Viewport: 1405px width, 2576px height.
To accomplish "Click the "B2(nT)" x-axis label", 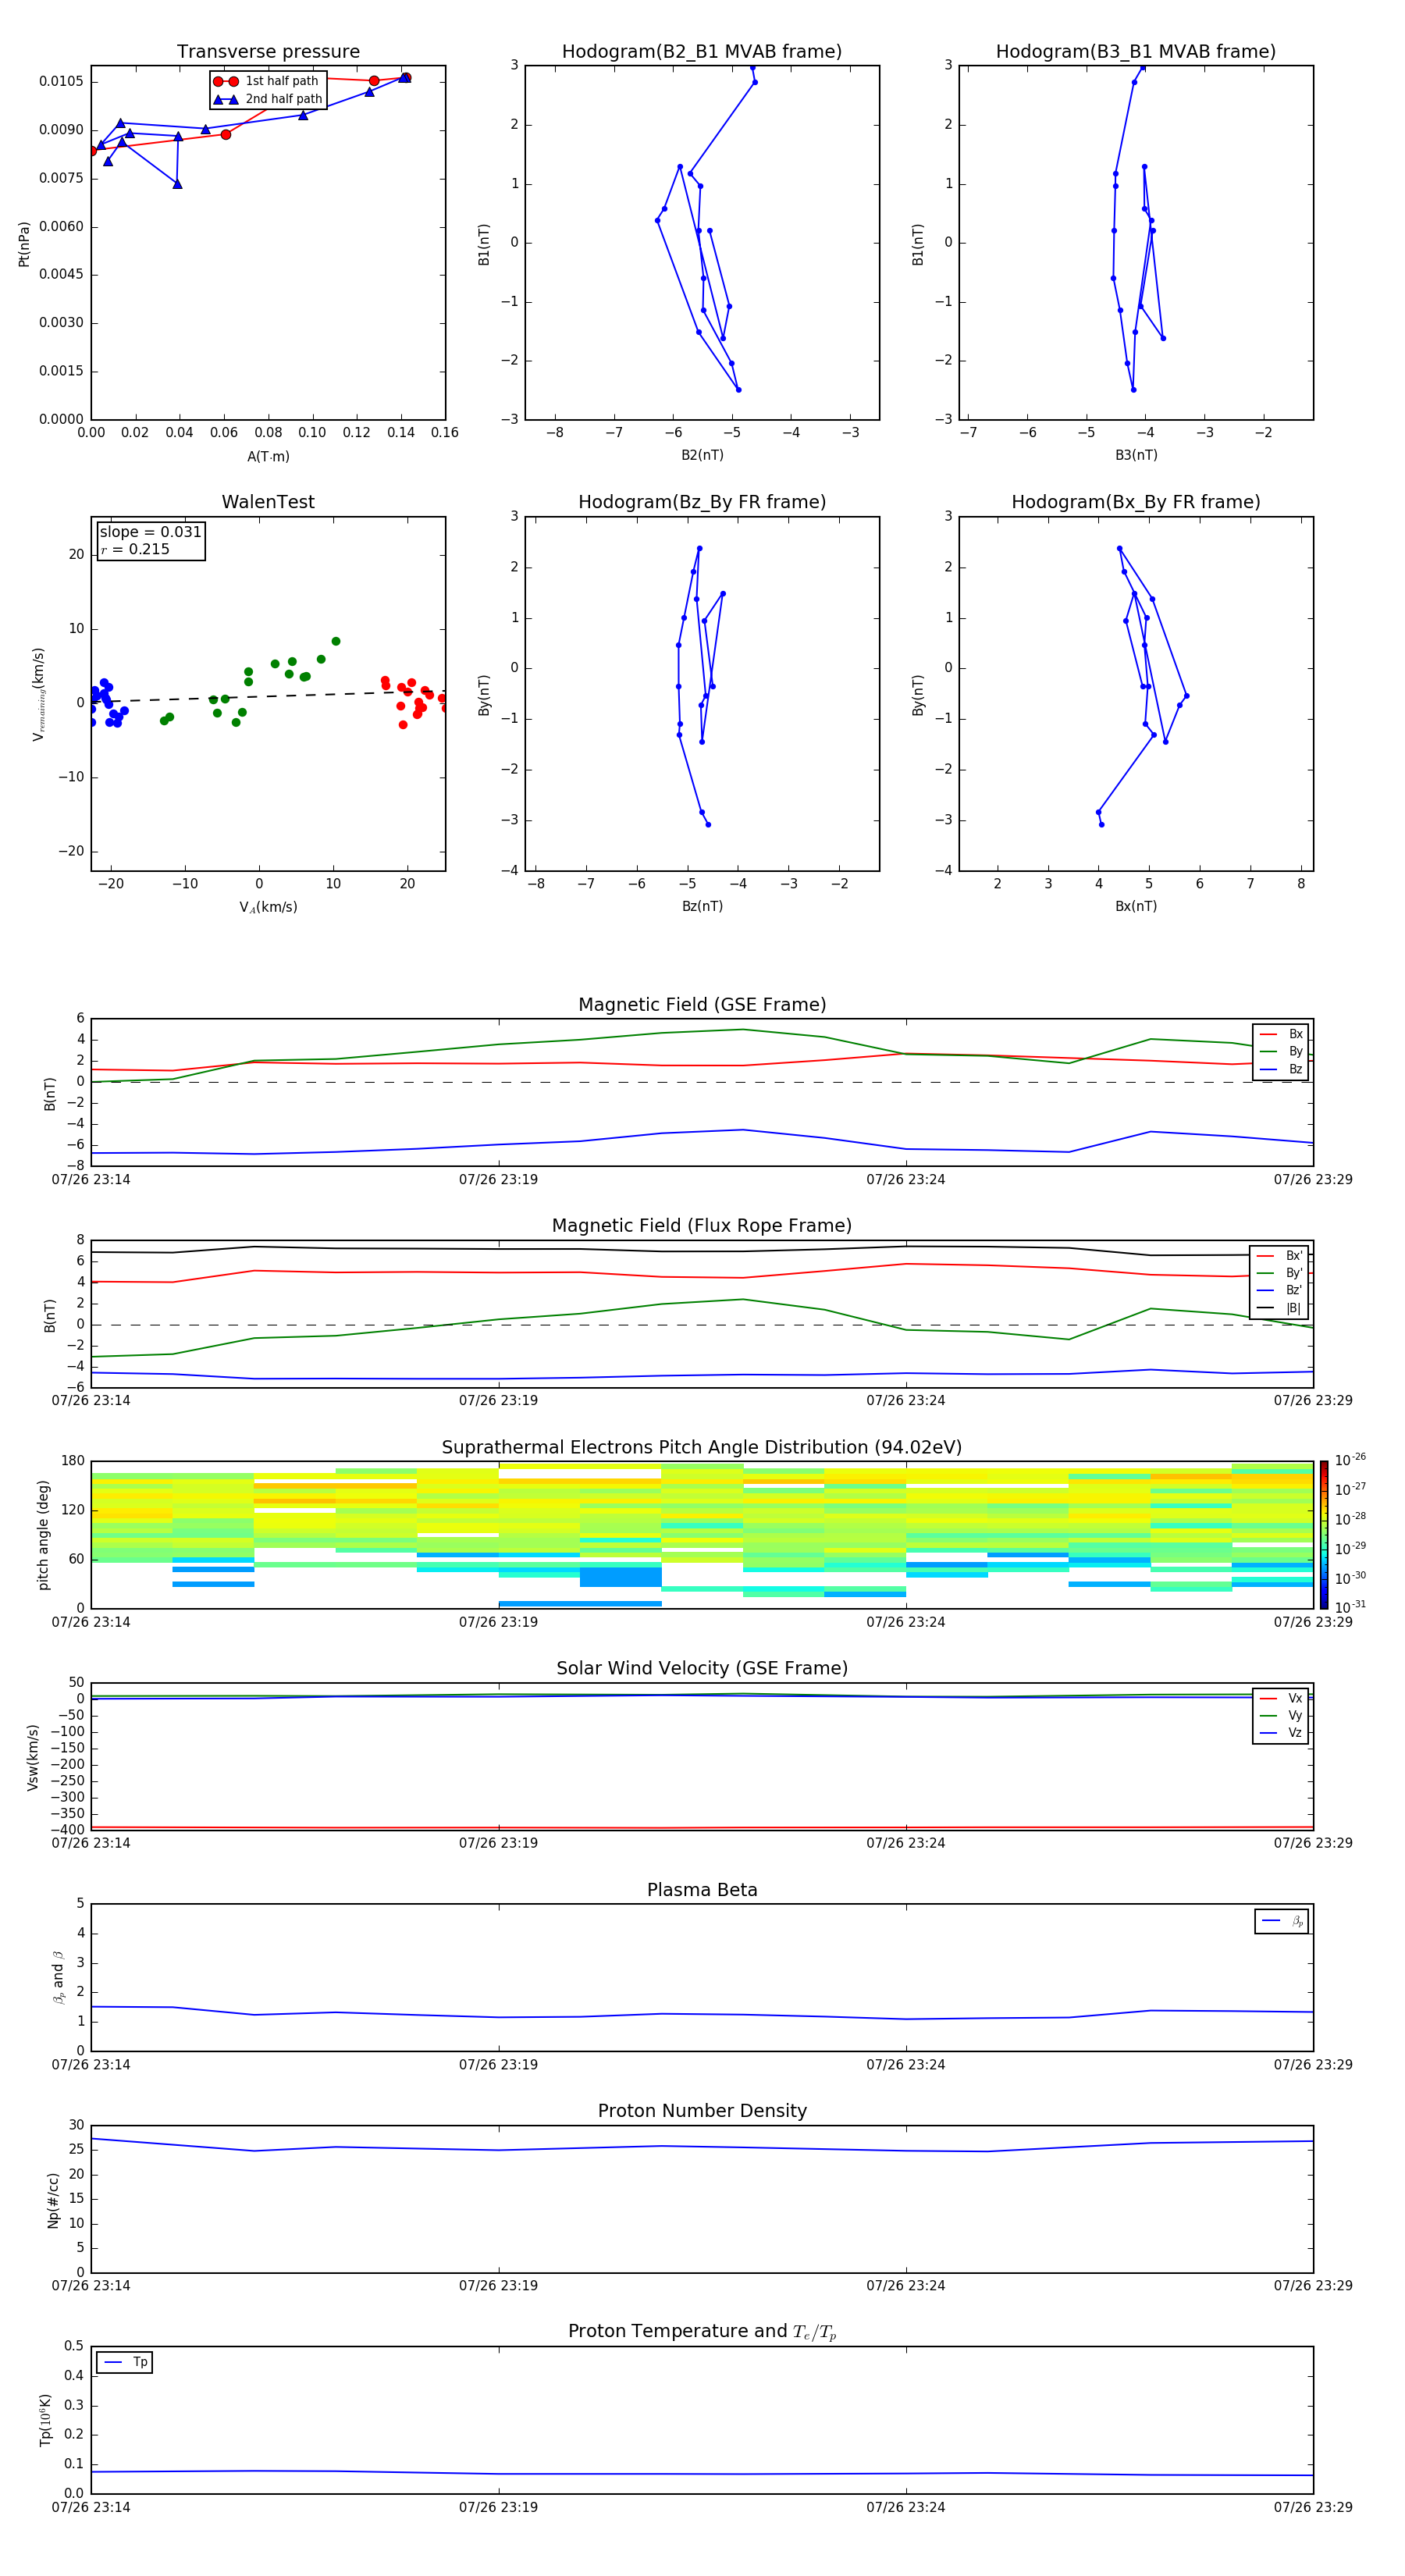I will click(x=702, y=455).
